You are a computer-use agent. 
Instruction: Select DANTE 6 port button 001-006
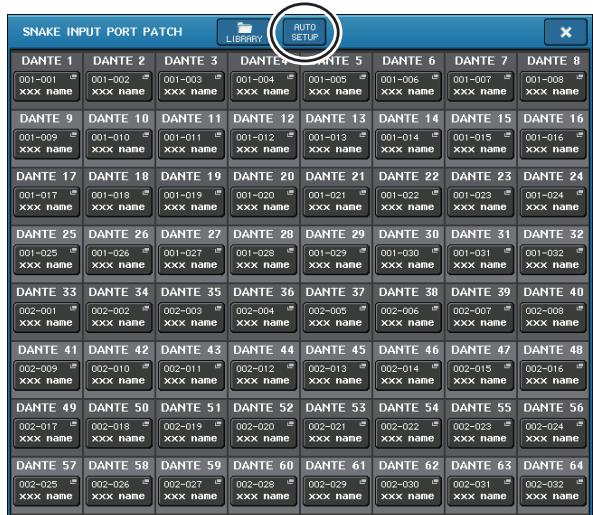pos(408,86)
